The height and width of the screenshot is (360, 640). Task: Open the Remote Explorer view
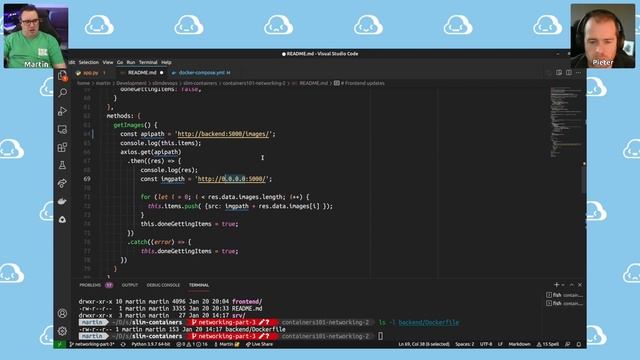(x=62, y=129)
